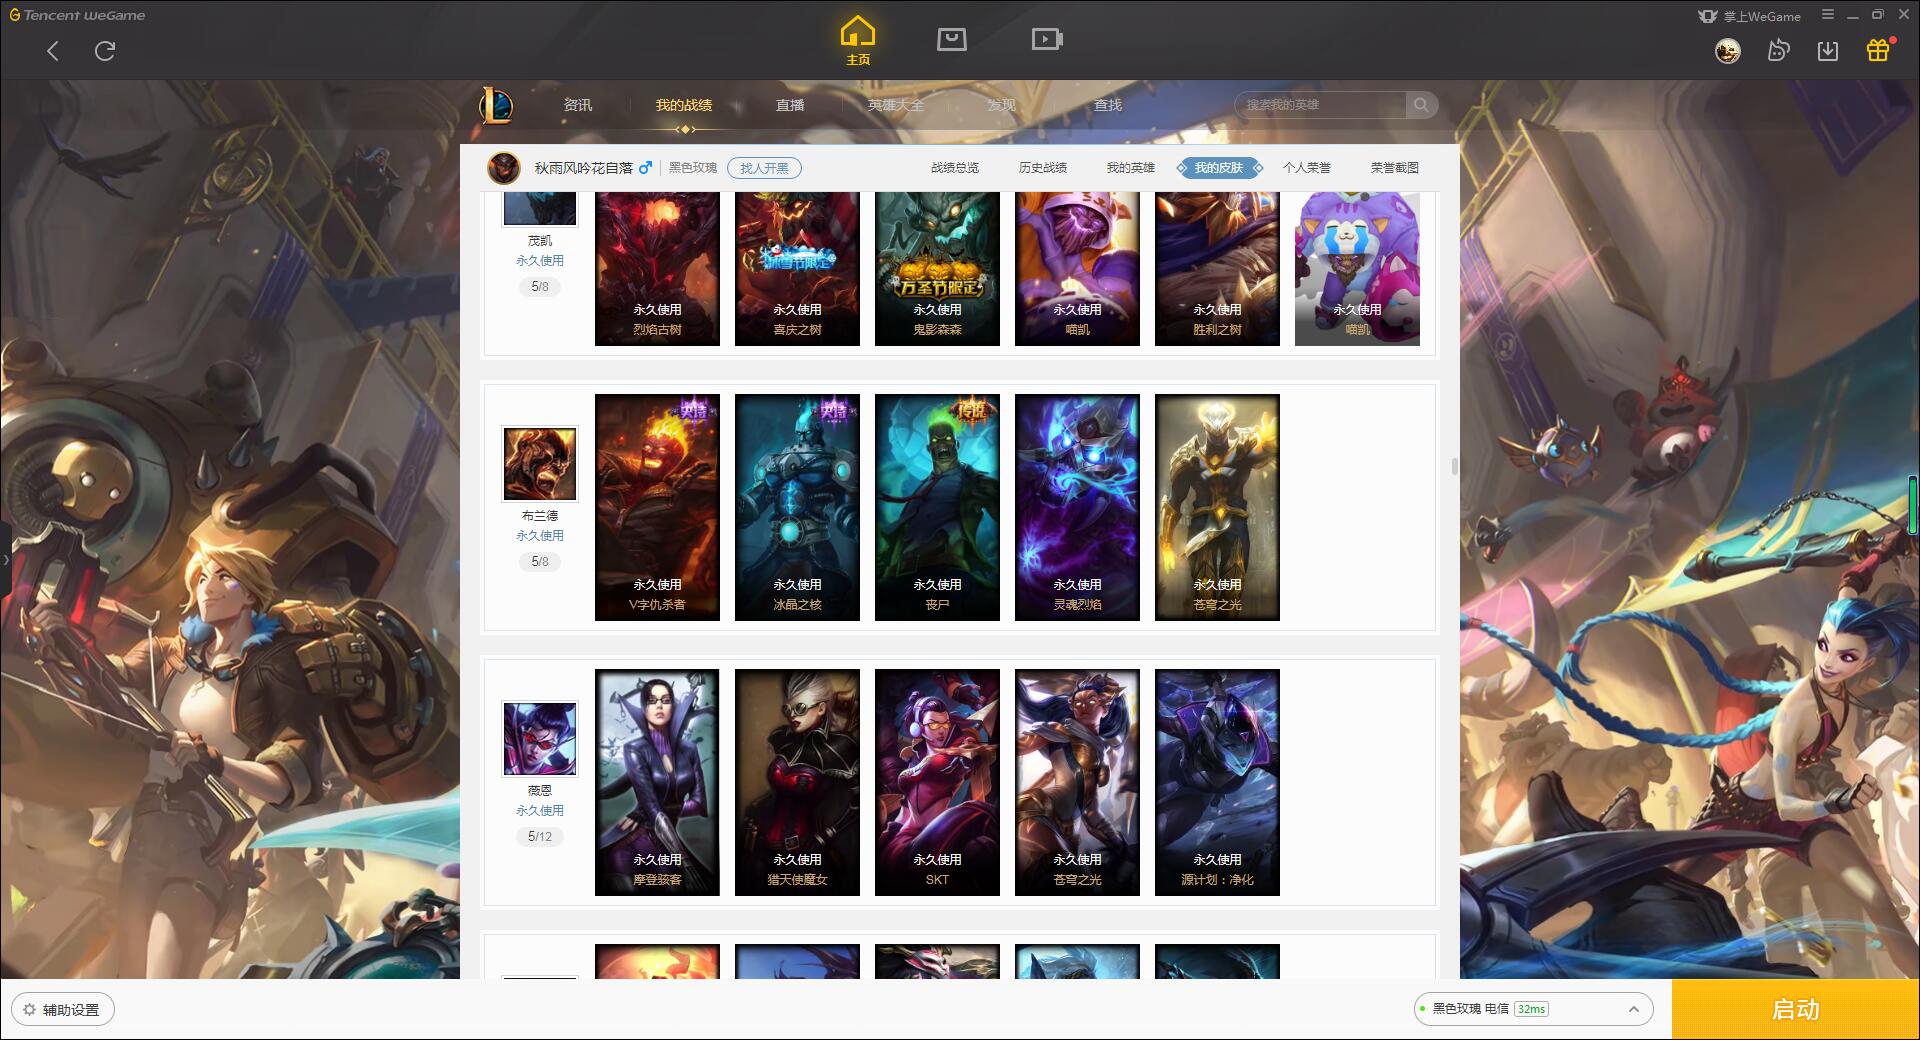
Task: Open the store inbox icon in the top bar
Action: point(951,39)
